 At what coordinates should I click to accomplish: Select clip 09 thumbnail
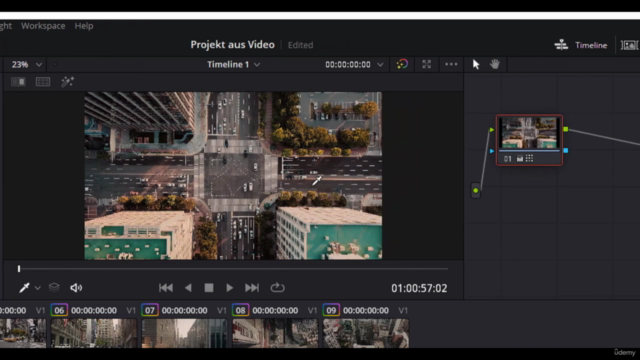tap(366, 333)
